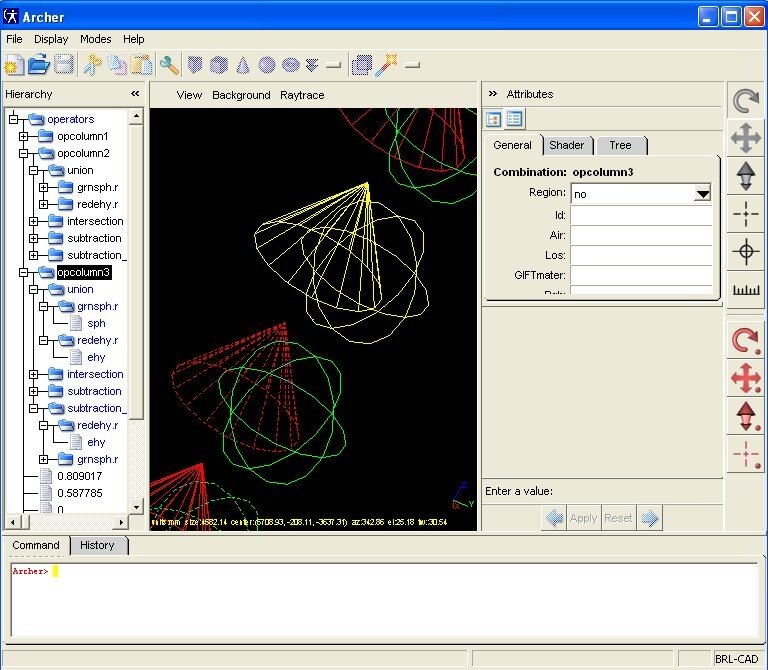This screenshot has height=670, width=768.
Task: Click the left arrow previous button
Action: click(x=554, y=518)
